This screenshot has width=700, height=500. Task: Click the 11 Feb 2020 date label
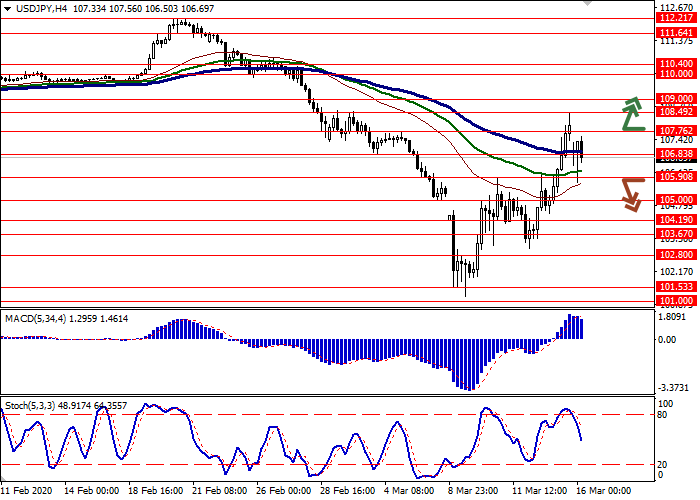pyautogui.click(x=27, y=492)
